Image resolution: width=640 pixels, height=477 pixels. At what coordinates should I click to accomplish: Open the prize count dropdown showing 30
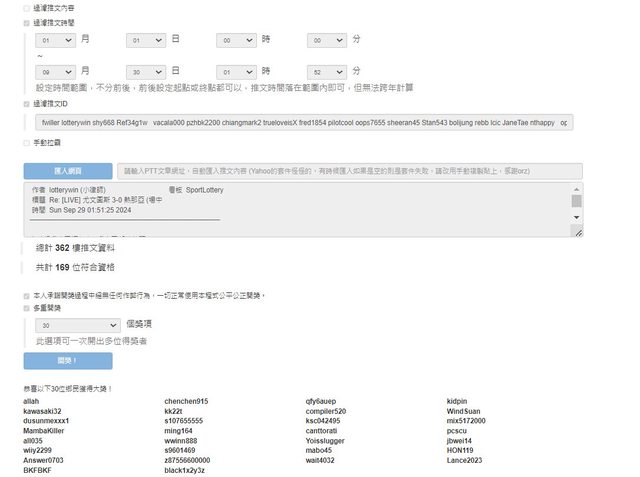pyautogui.click(x=77, y=325)
